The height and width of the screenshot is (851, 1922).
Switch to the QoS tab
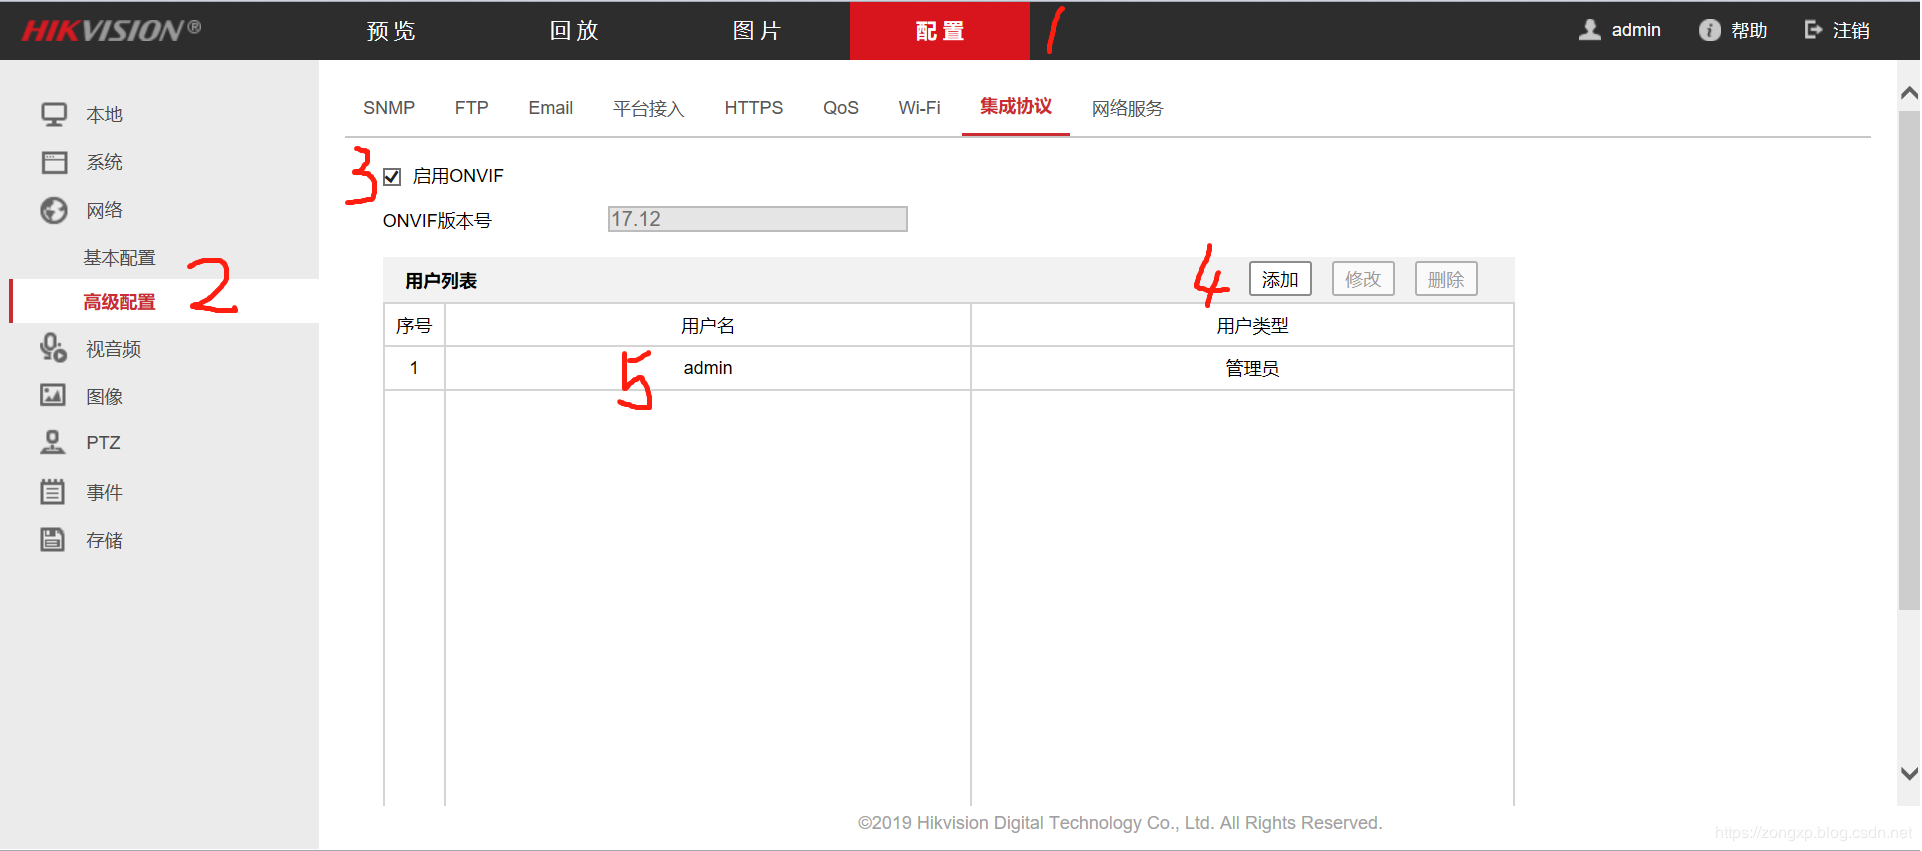(841, 108)
